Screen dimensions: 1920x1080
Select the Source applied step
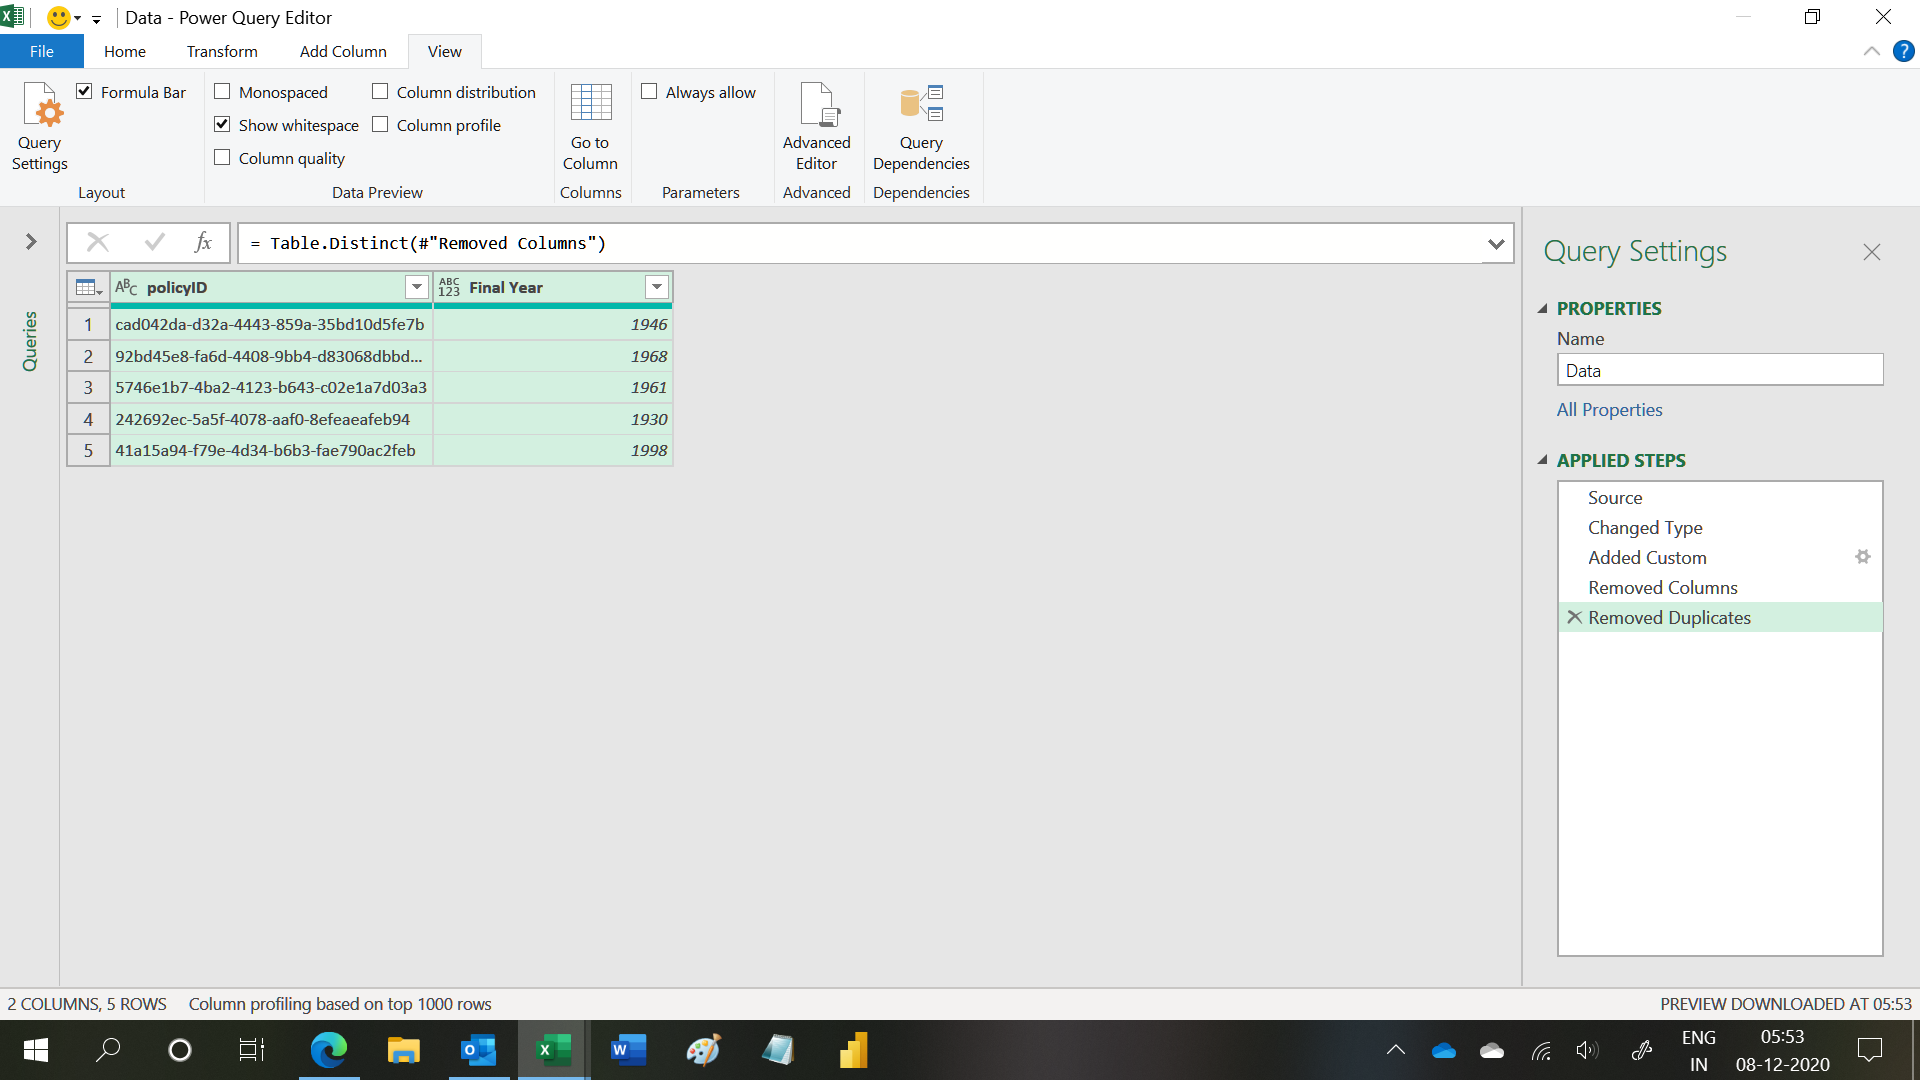[x=1720, y=497]
